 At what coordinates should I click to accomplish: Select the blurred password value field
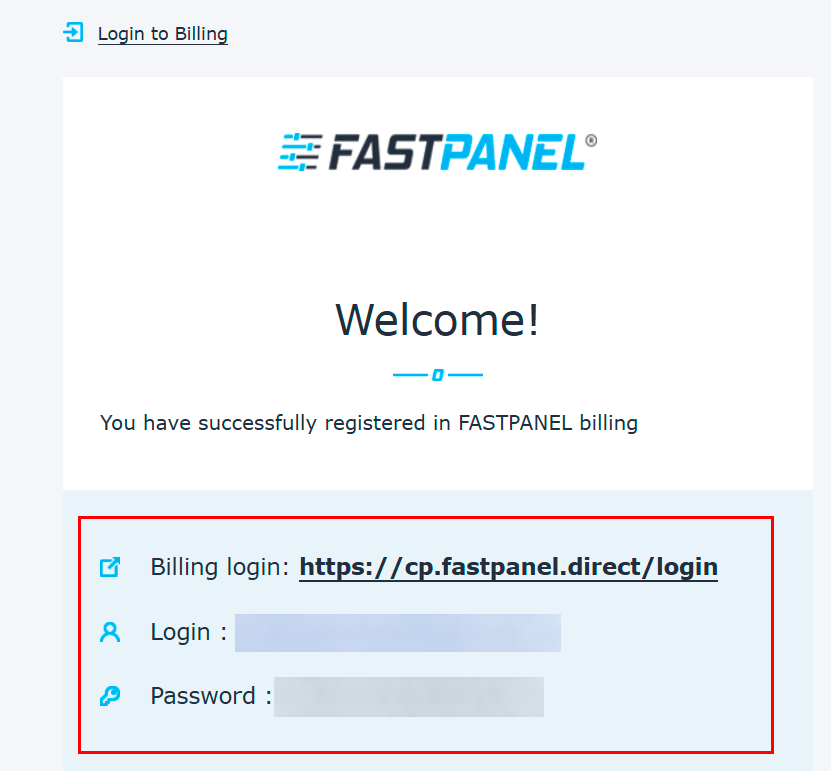point(409,697)
